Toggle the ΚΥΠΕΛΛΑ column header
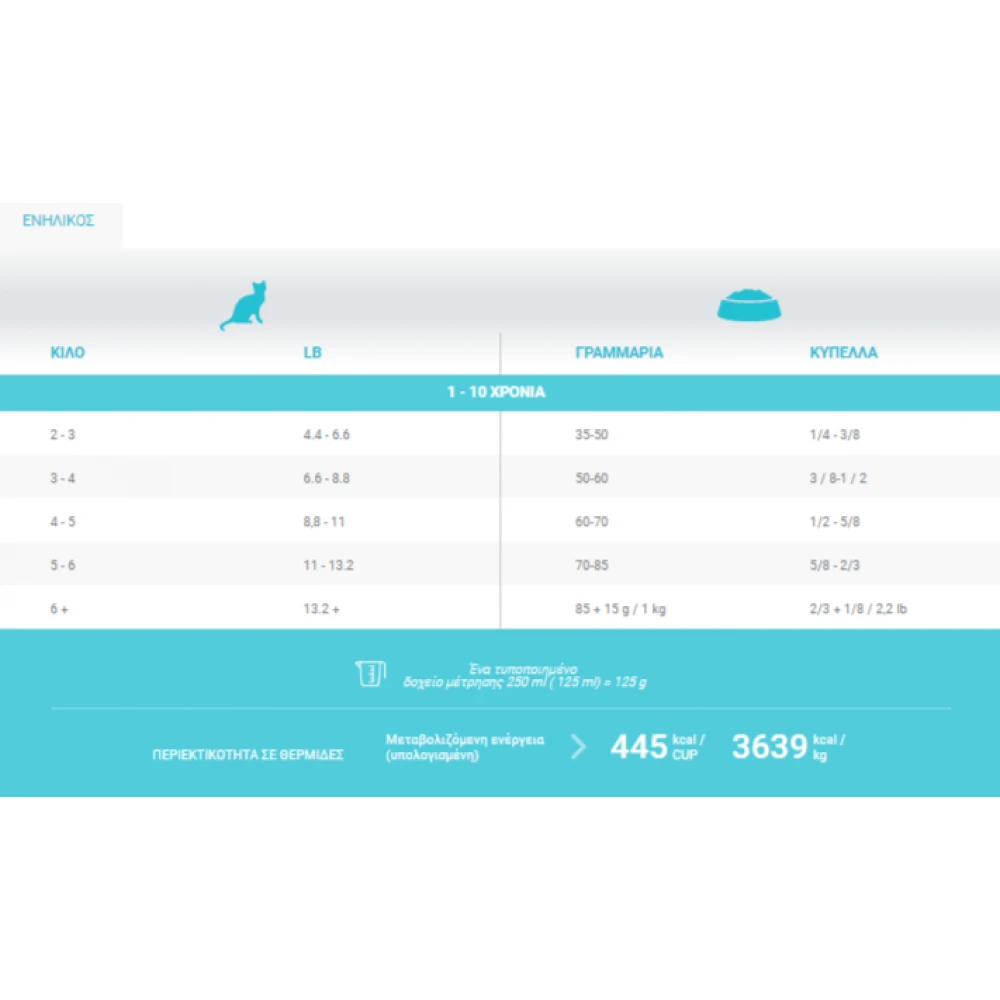This screenshot has width=1000, height=1000. click(x=844, y=352)
